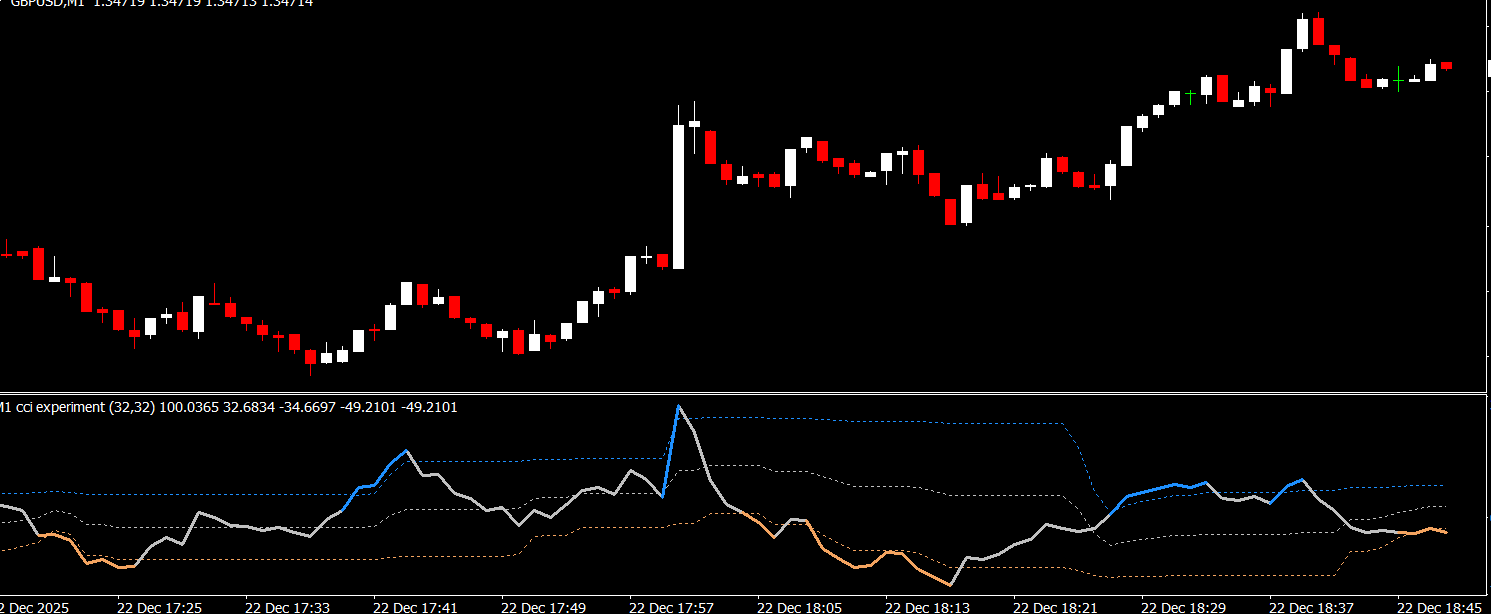Click the last red candle on the chart

tap(1446, 66)
